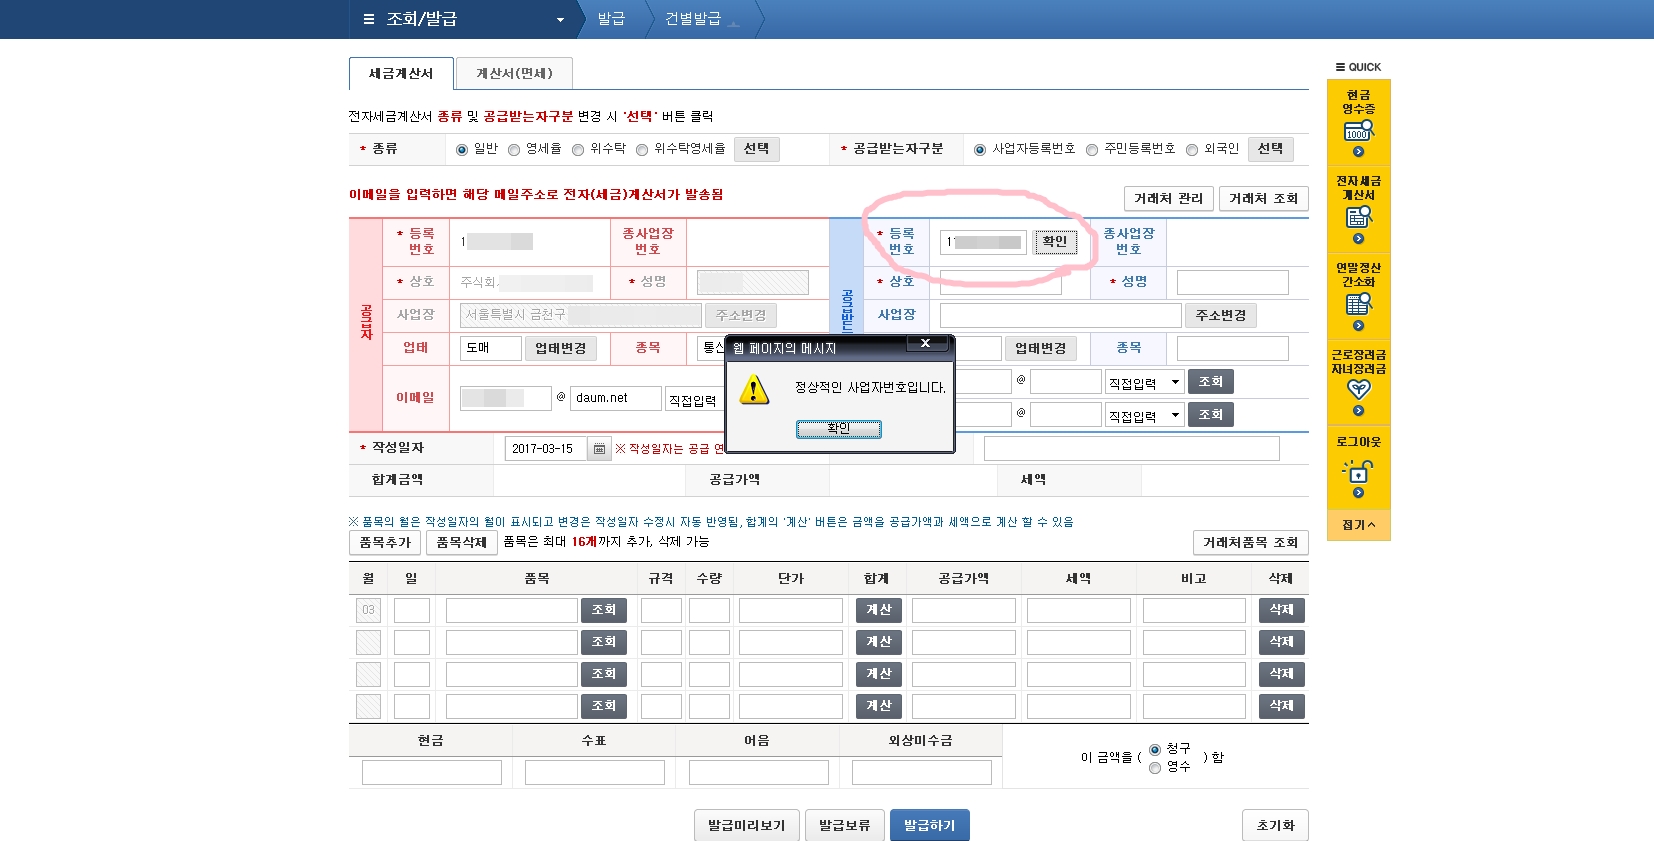The height and width of the screenshot is (841, 1654).
Task: Focus the 외상미수금 amount field
Action: (921, 773)
